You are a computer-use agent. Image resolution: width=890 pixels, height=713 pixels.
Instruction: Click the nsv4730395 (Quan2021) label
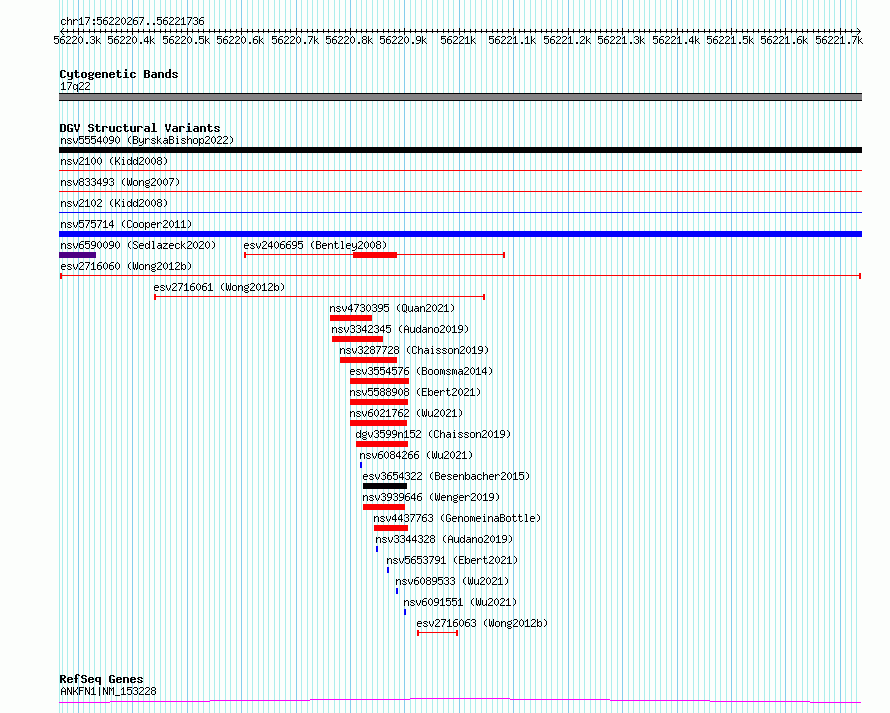(x=392, y=308)
